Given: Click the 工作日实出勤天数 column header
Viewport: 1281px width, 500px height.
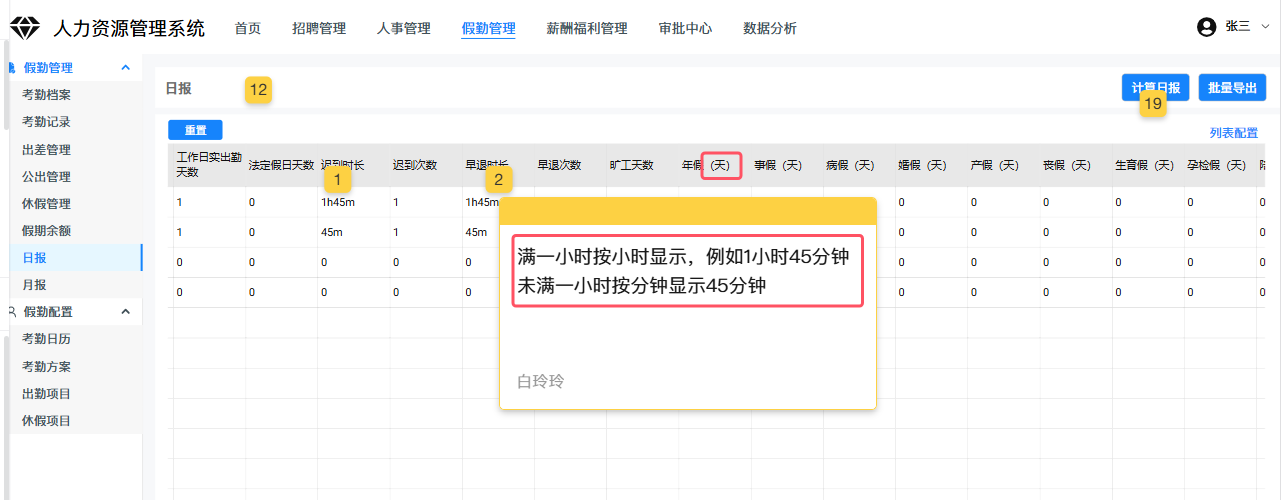Looking at the screenshot, I should tap(209, 165).
